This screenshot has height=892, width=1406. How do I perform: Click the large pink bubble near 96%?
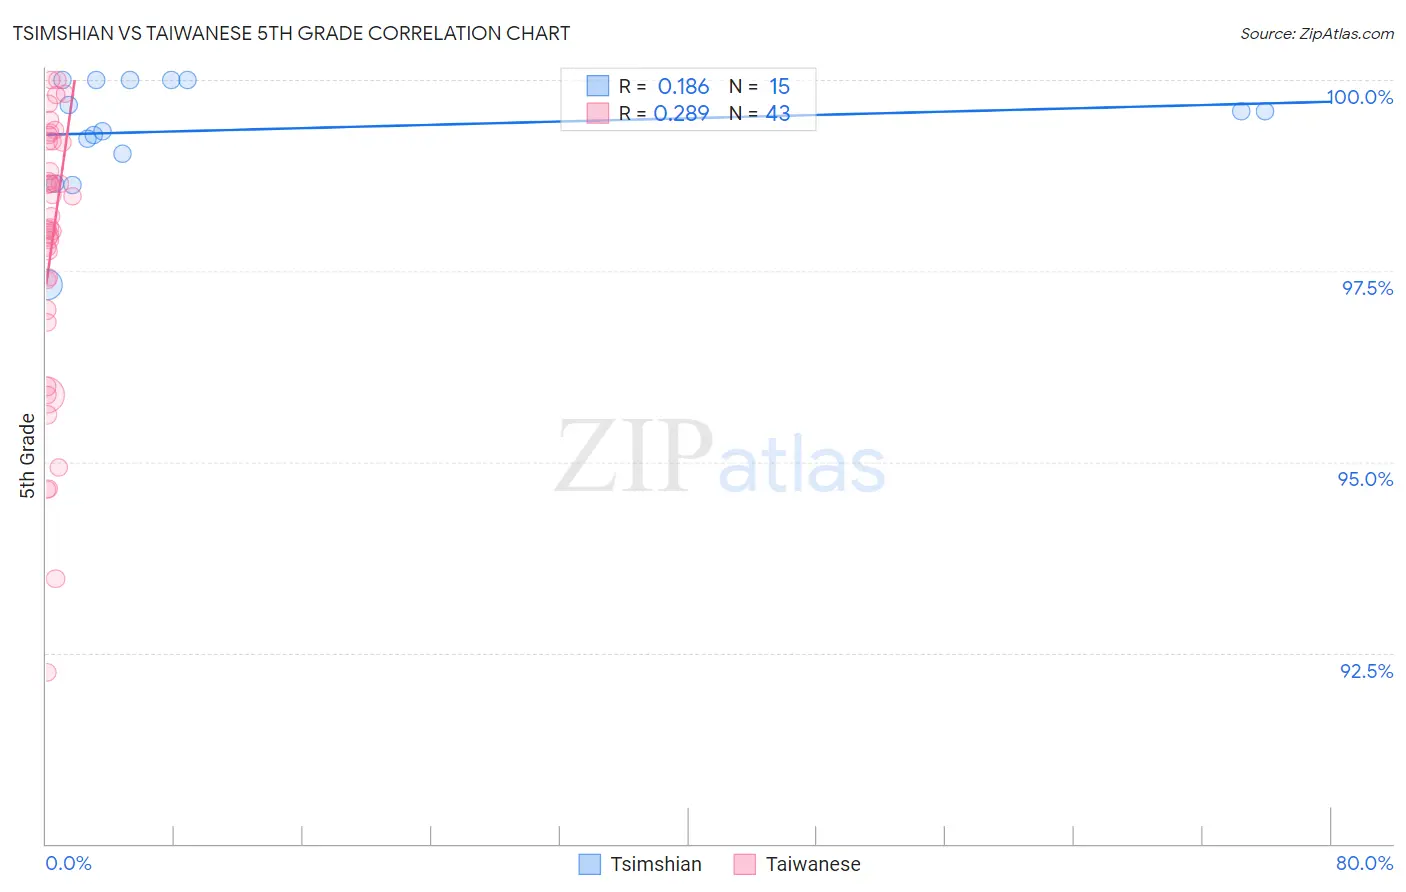(46, 395)
